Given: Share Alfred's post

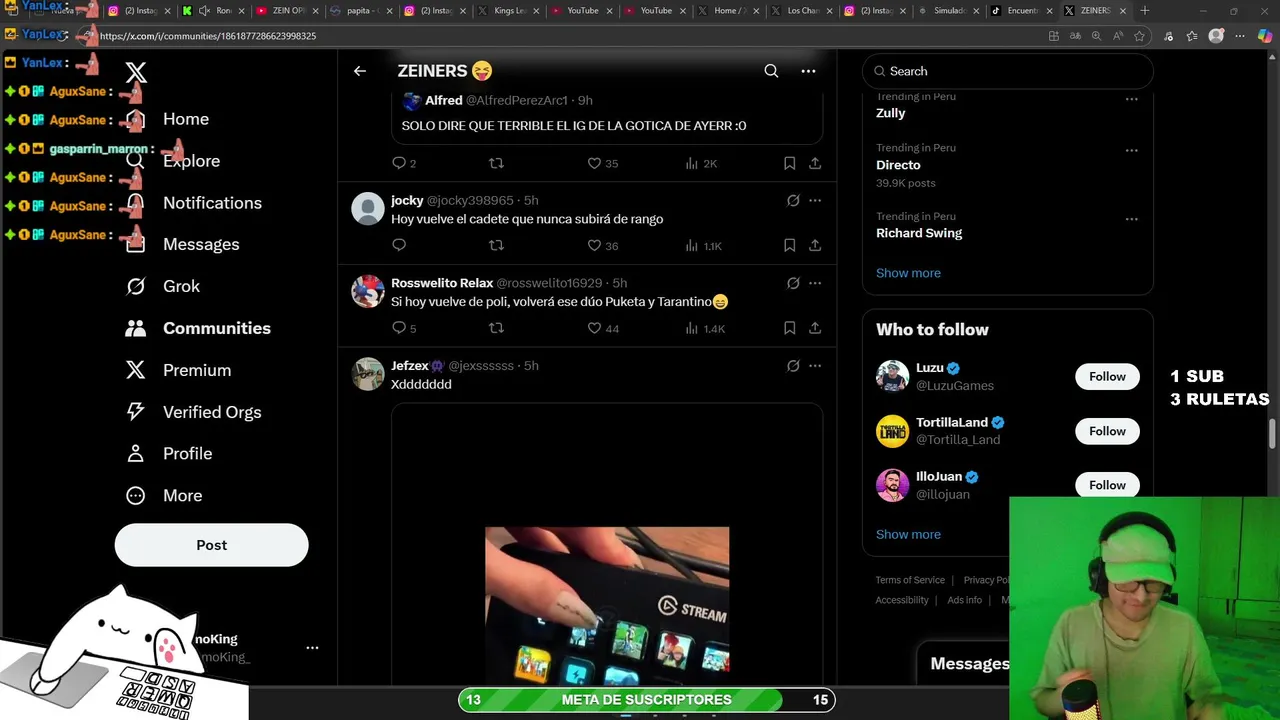Looking at the screenshot, I should [815, 163].
